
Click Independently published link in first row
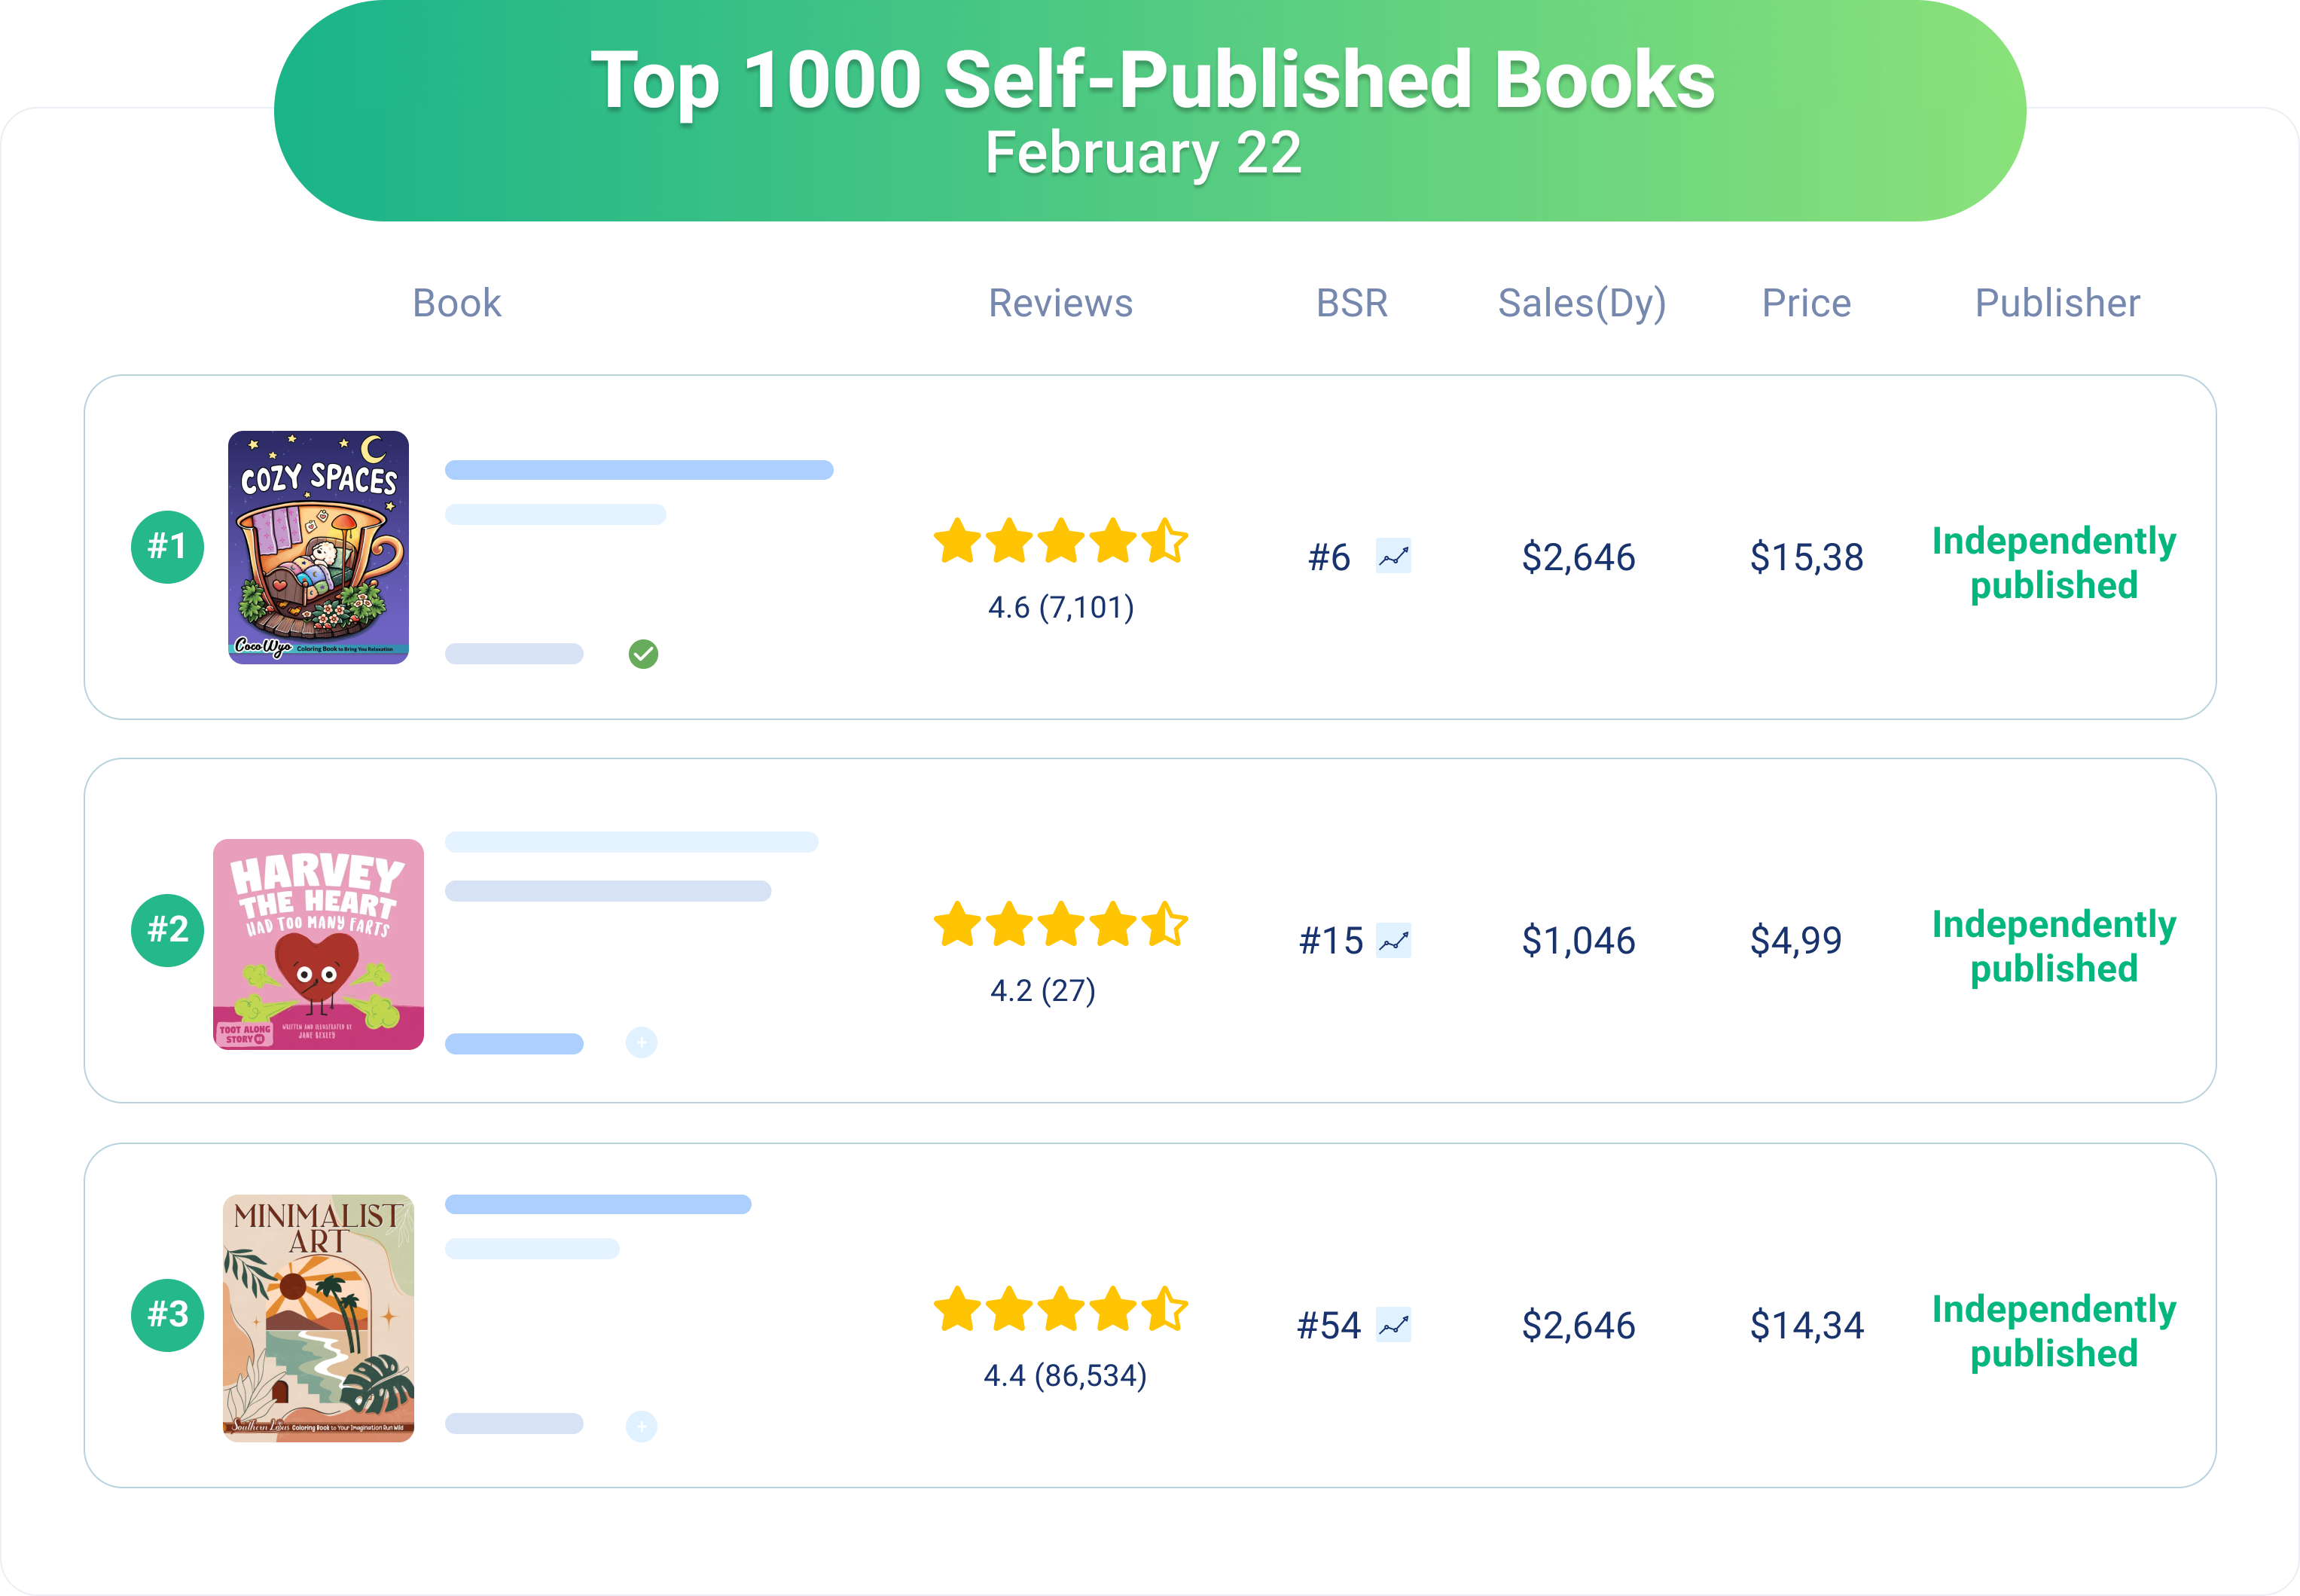(2054, 563)
